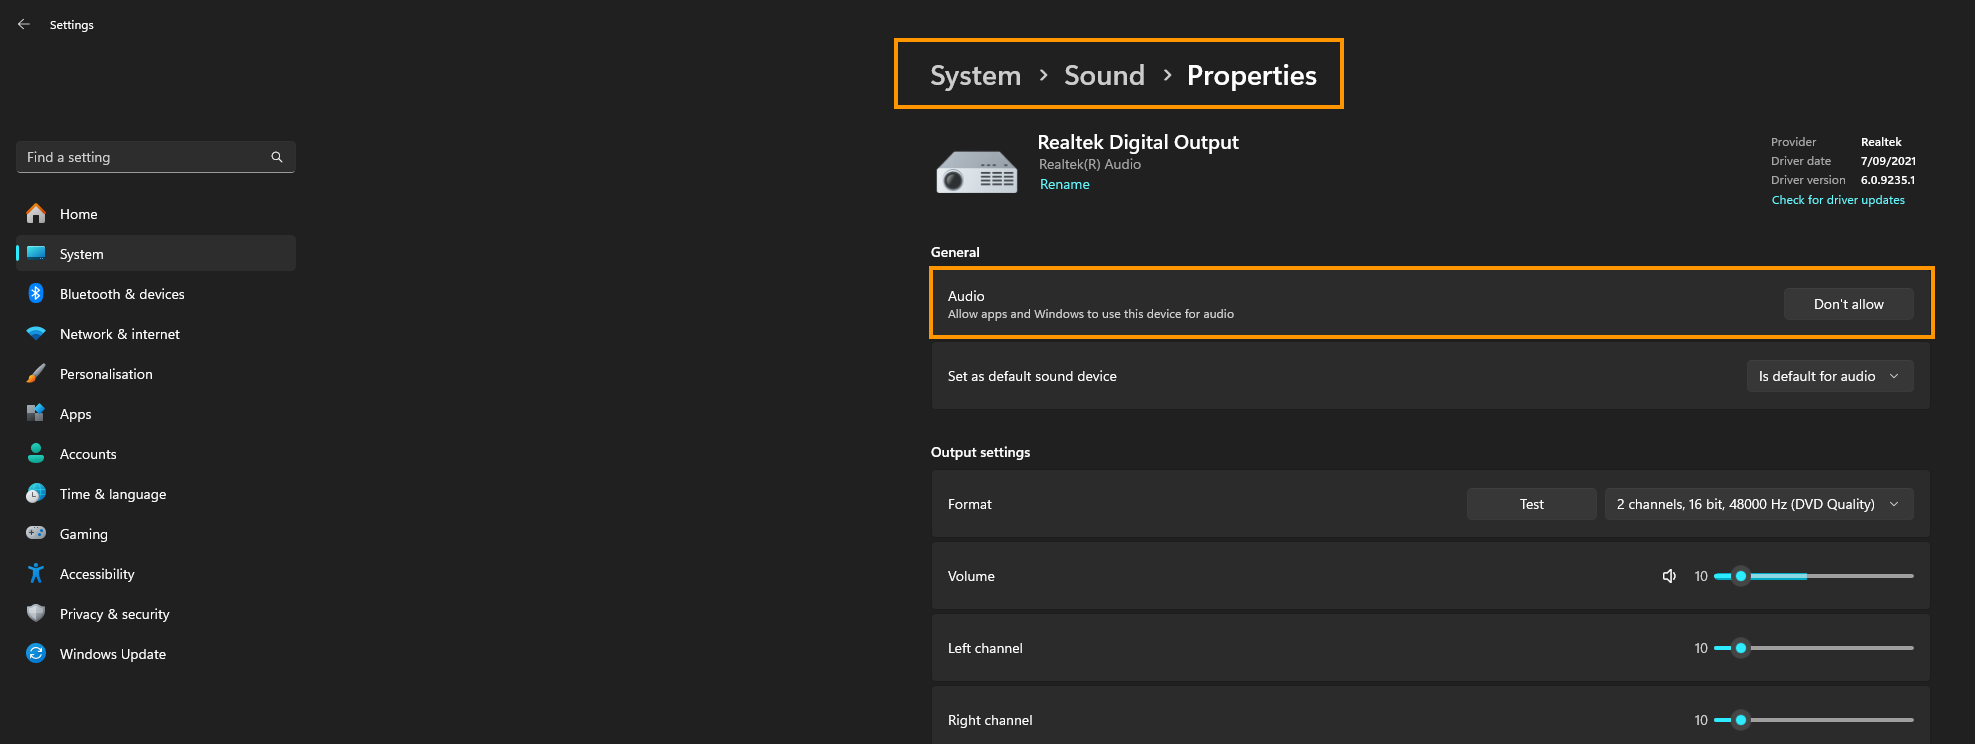Open Gaming settings
The width and height of the screenshot is (1975, 744).
(156, 534)
